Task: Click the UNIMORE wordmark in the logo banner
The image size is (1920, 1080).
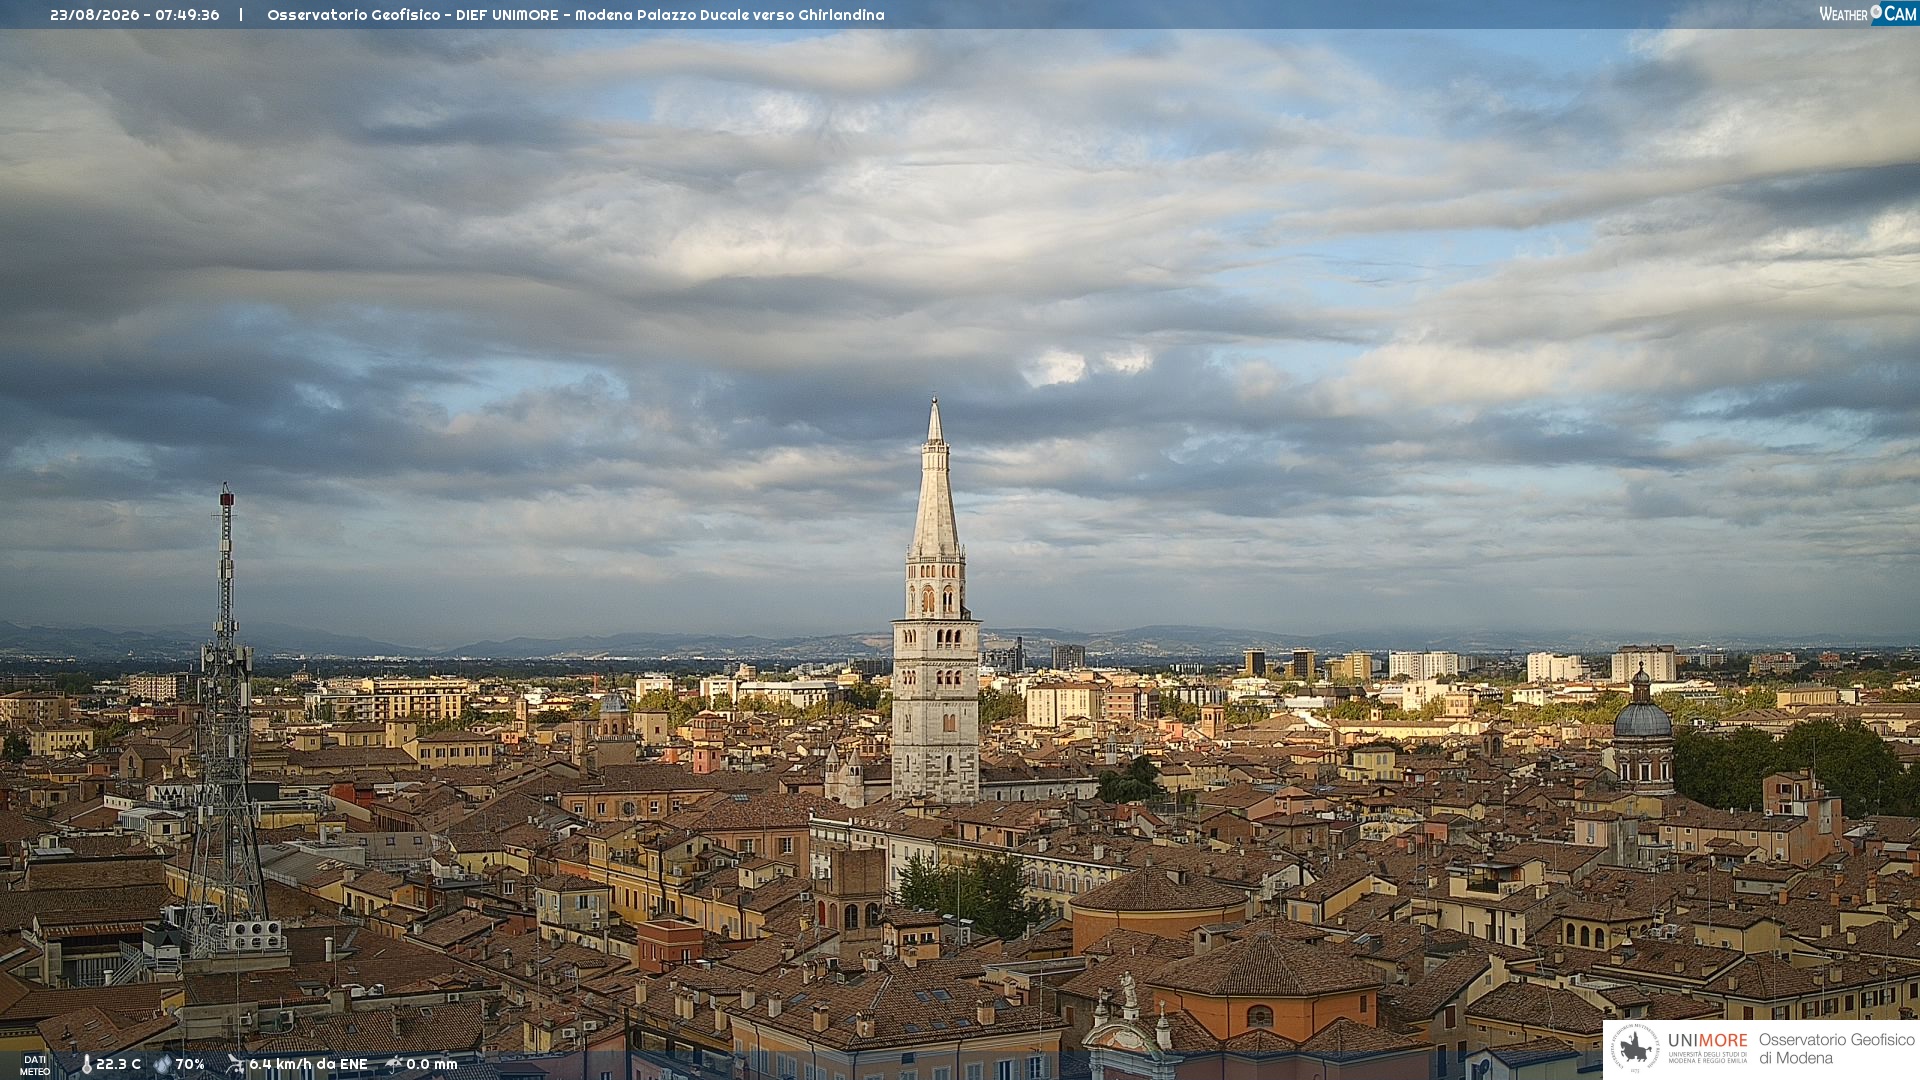Action: click(1707, 1040)
